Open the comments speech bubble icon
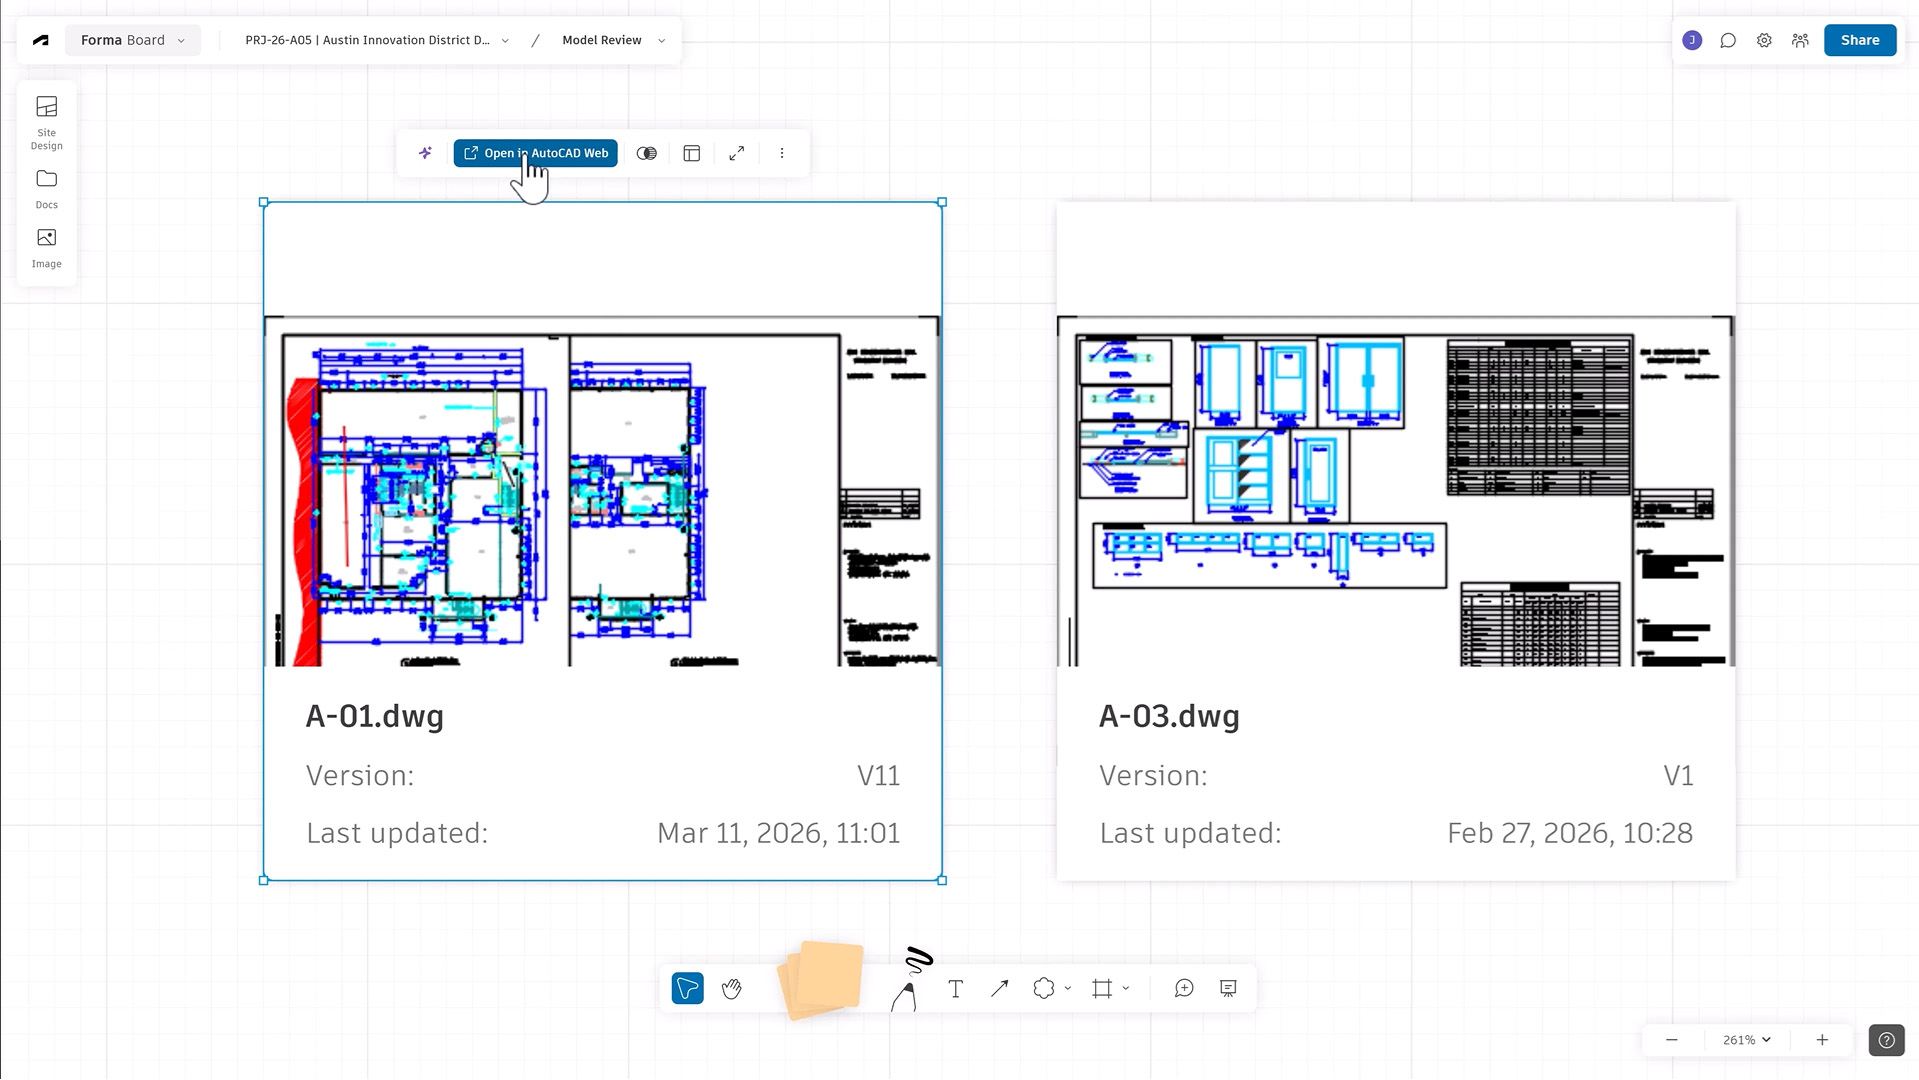The height and width of the screenshot is (1080, 1919). [1728, 41]
